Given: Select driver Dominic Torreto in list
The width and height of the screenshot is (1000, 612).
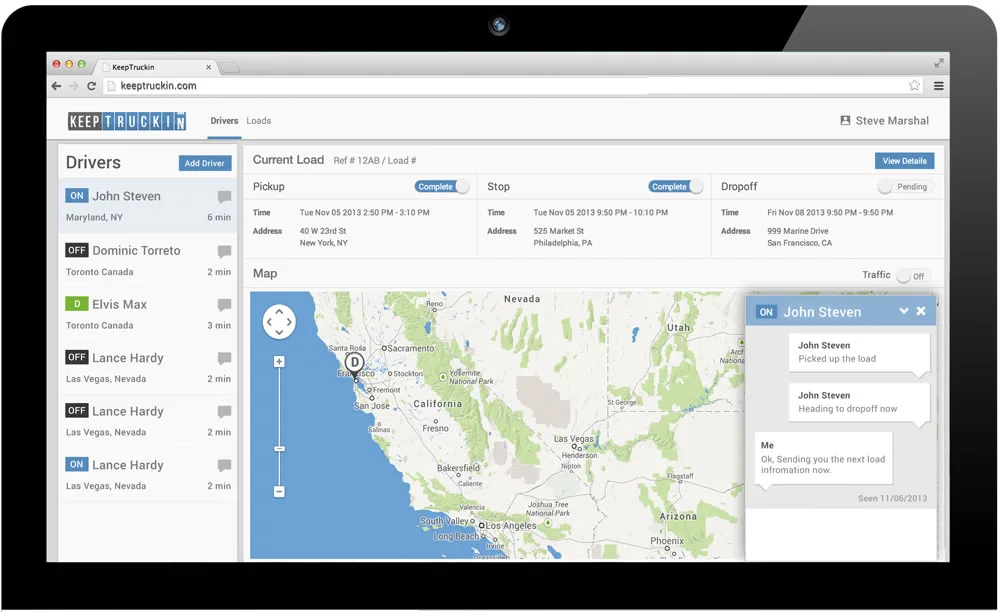Looking at the screenshot, I should (x=148, y=260).
